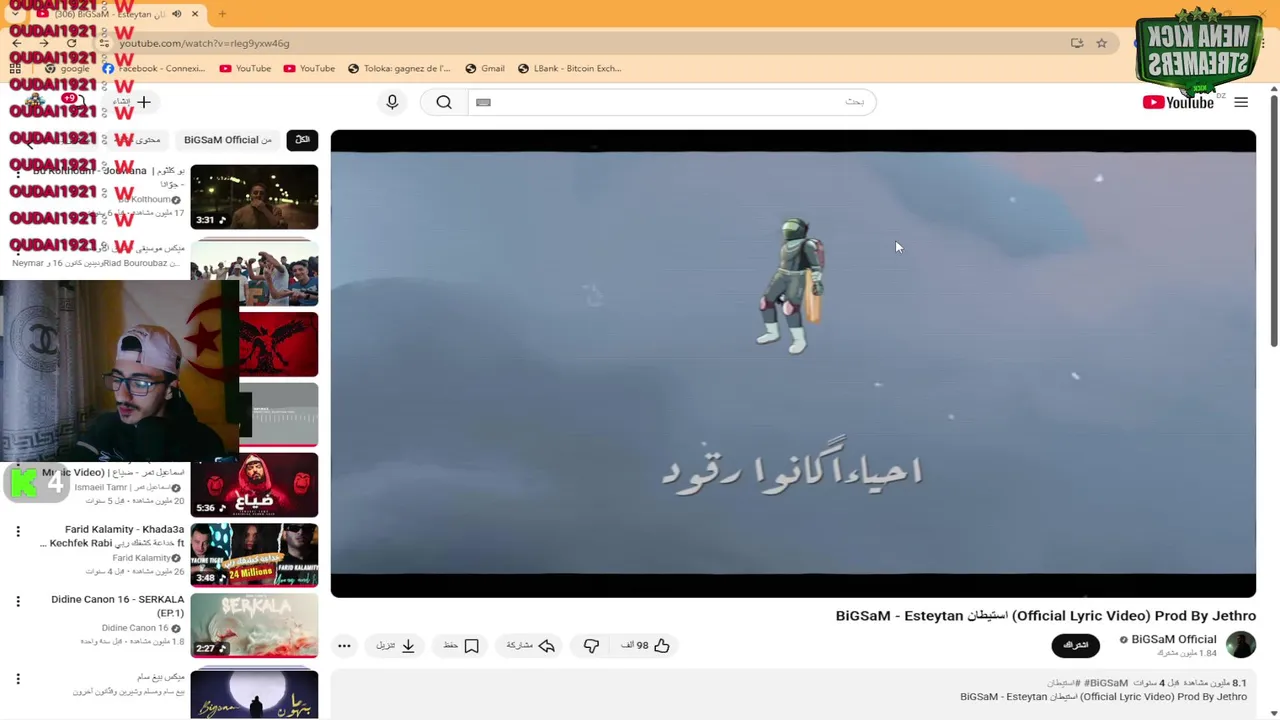This screenshot has height=720, width=1280.
Task: Open a new browser tab
Action: point(222,14)
